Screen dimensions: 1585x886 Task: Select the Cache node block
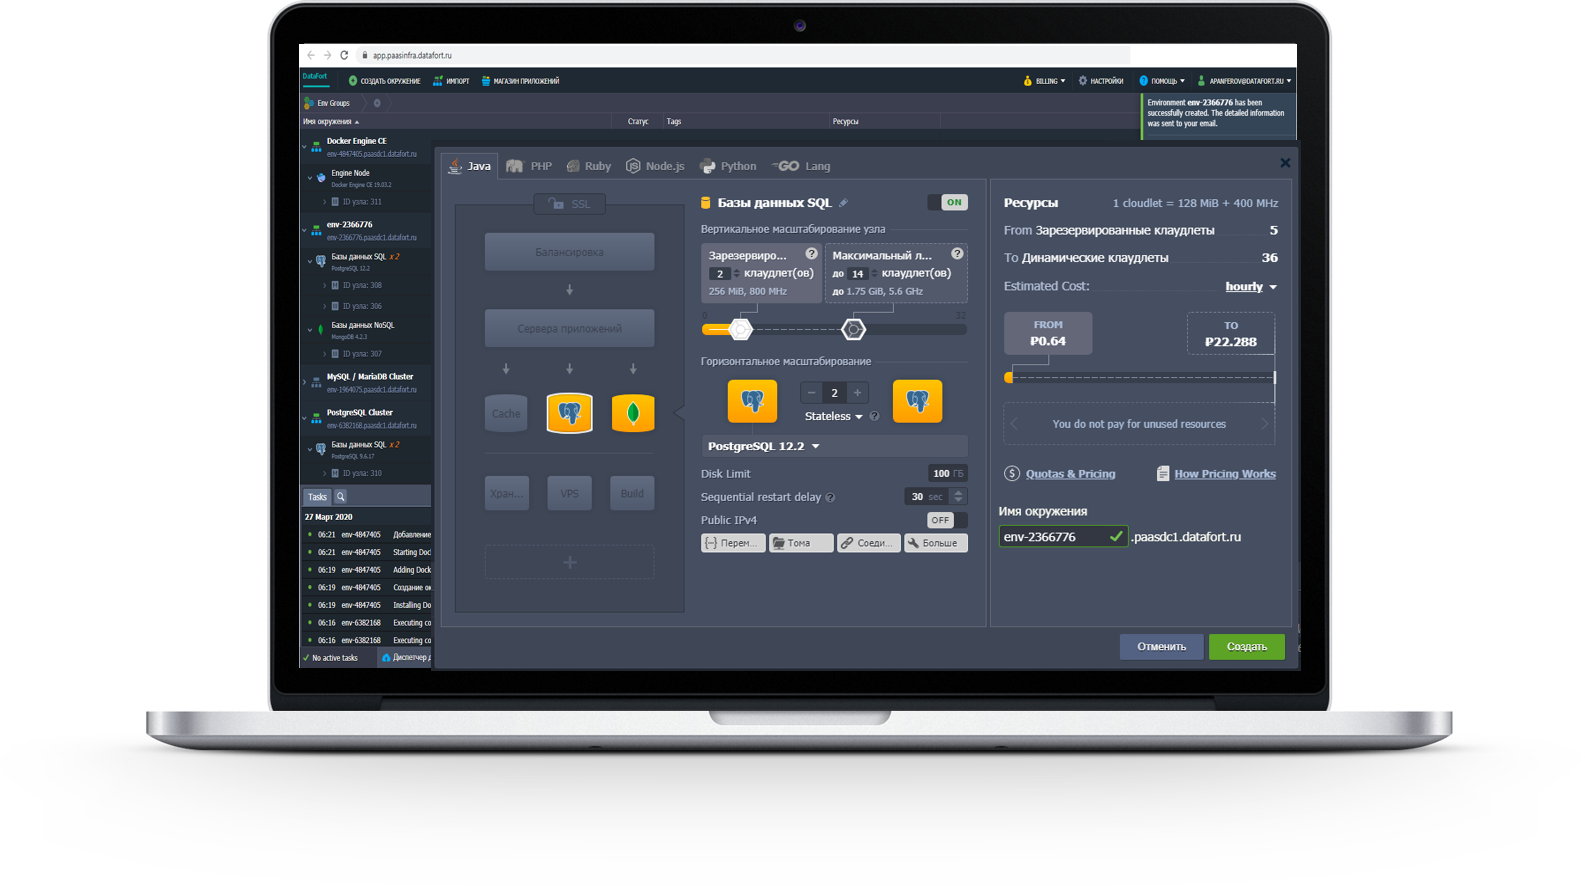(506, 413)
